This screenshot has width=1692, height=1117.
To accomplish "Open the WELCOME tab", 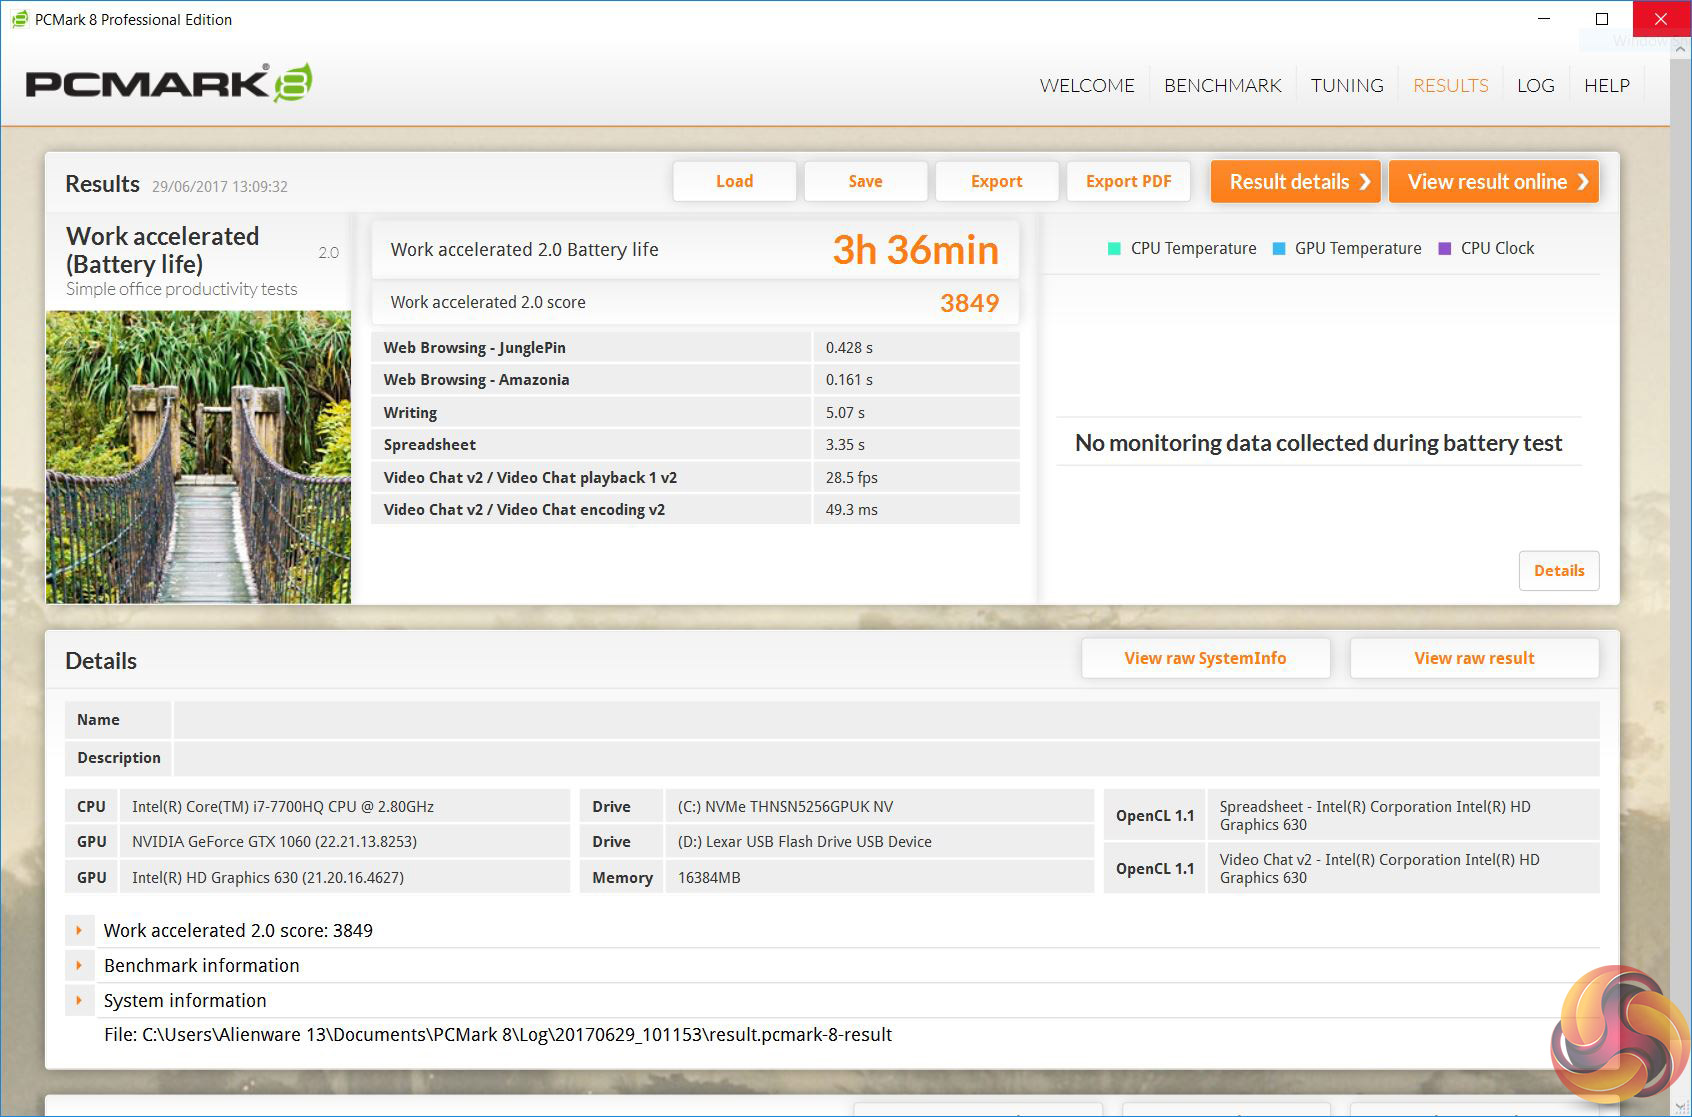I will click(x=1087, y=86).
